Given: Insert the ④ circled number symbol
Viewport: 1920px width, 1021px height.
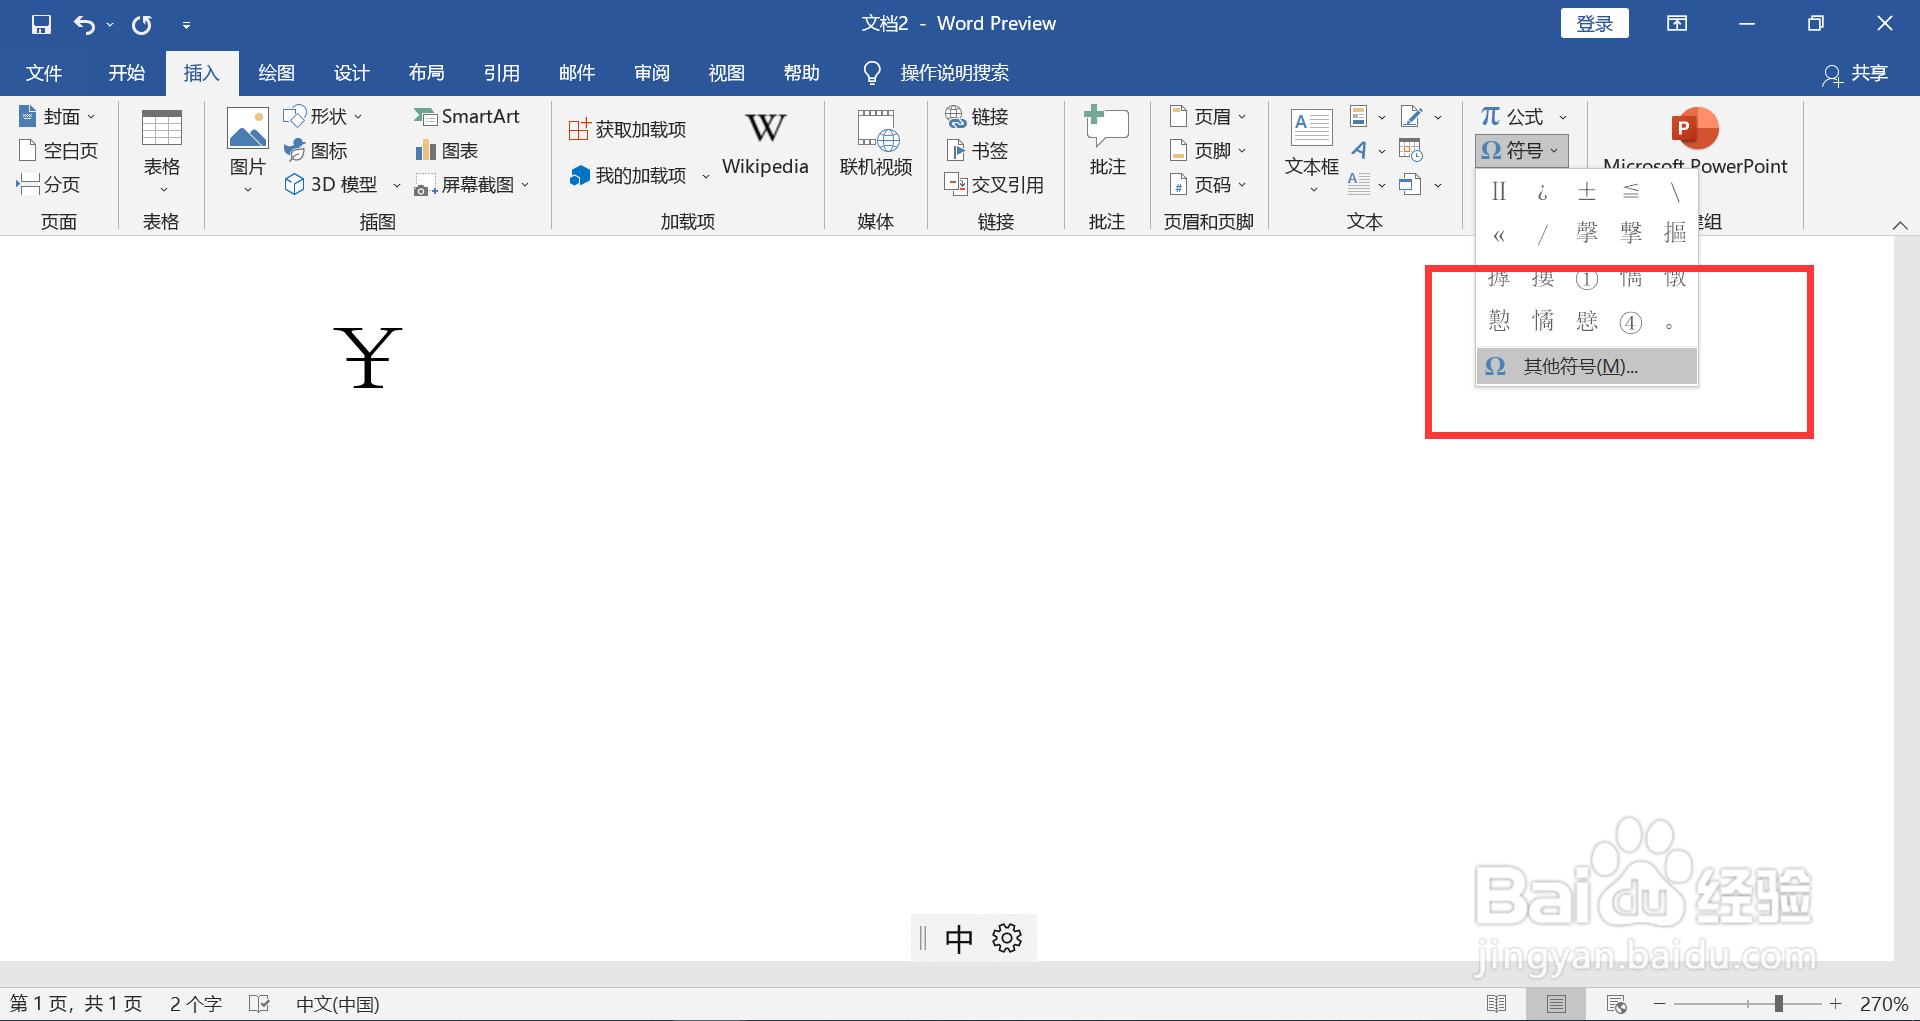Looking at the screenshot, I should click(x=1631, y=322).
